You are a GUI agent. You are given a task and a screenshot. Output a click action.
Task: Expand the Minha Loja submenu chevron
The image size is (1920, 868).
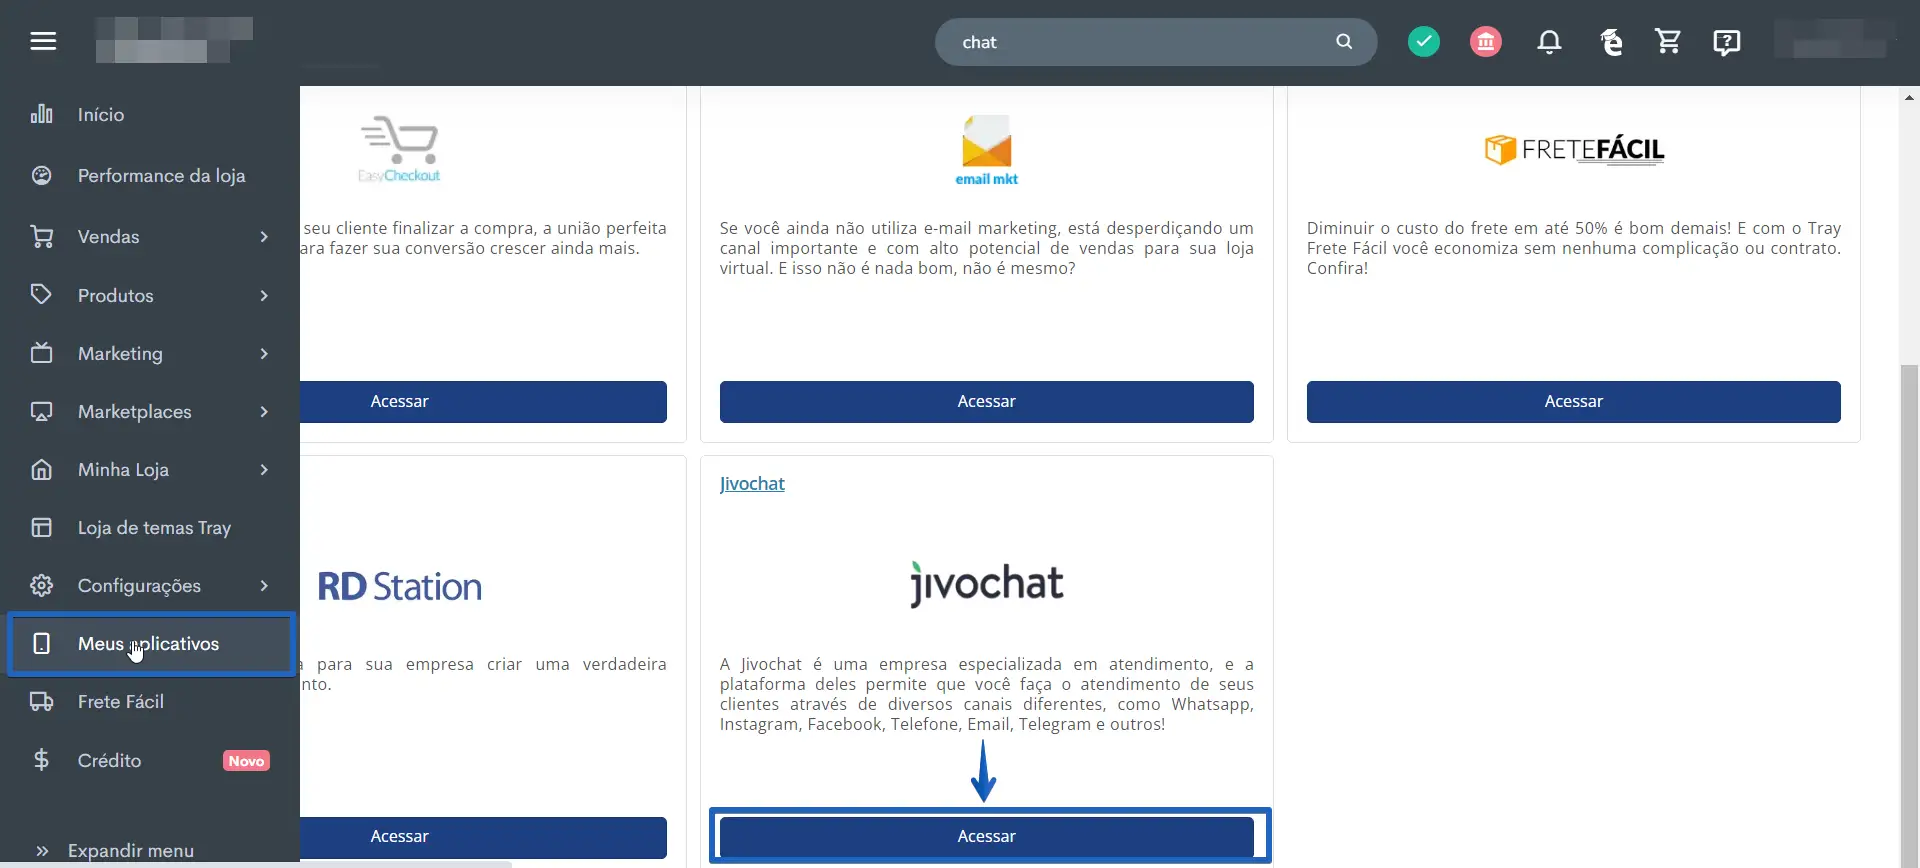click(x=264, y=469)
